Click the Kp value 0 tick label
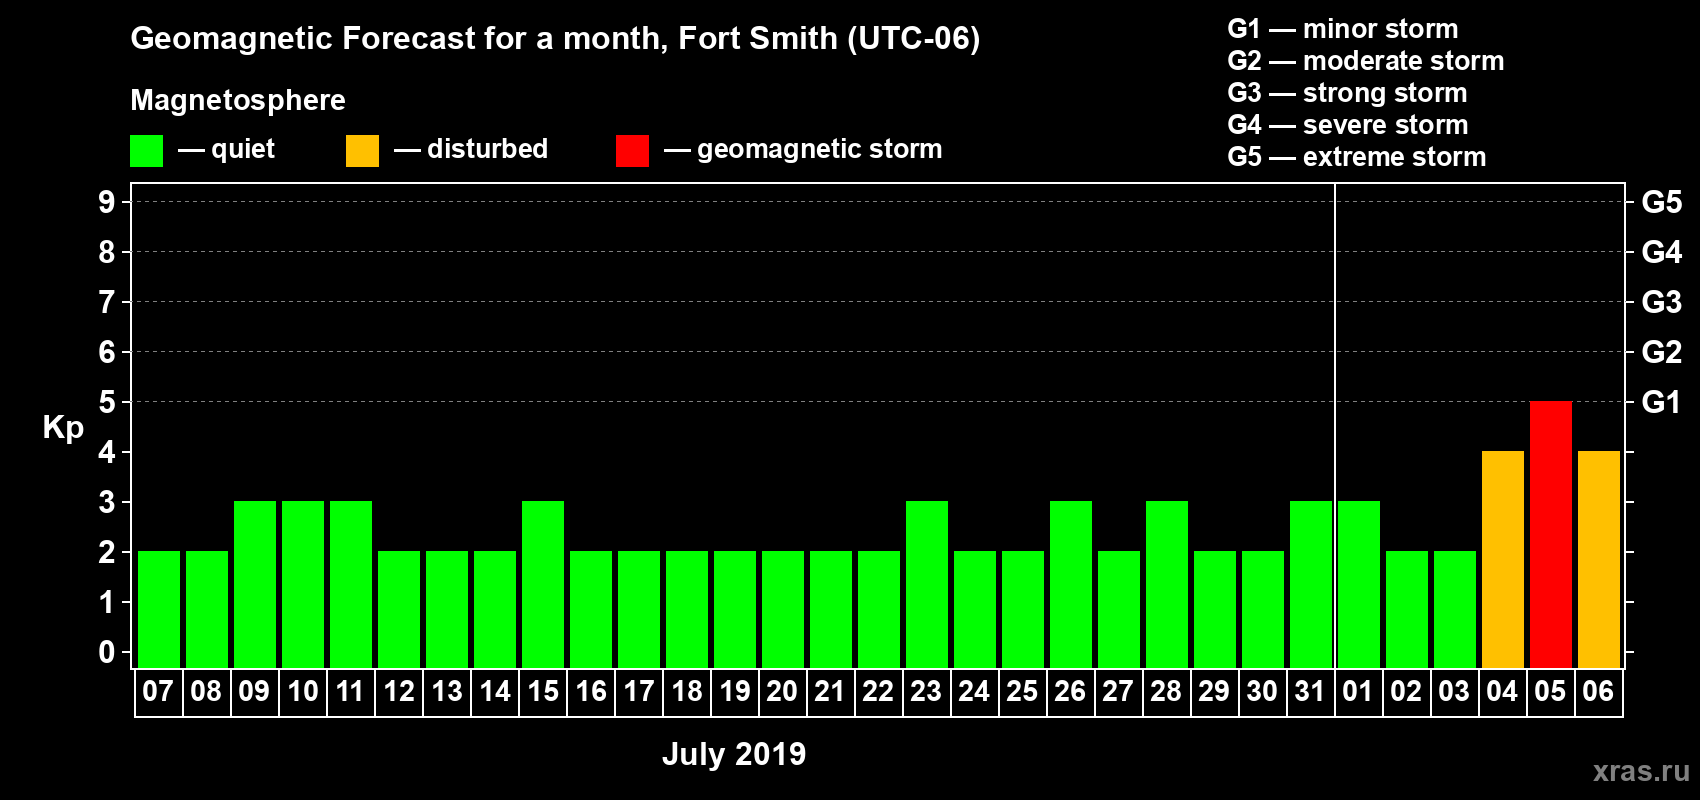The image size is (1700, 800). (106, 652)
